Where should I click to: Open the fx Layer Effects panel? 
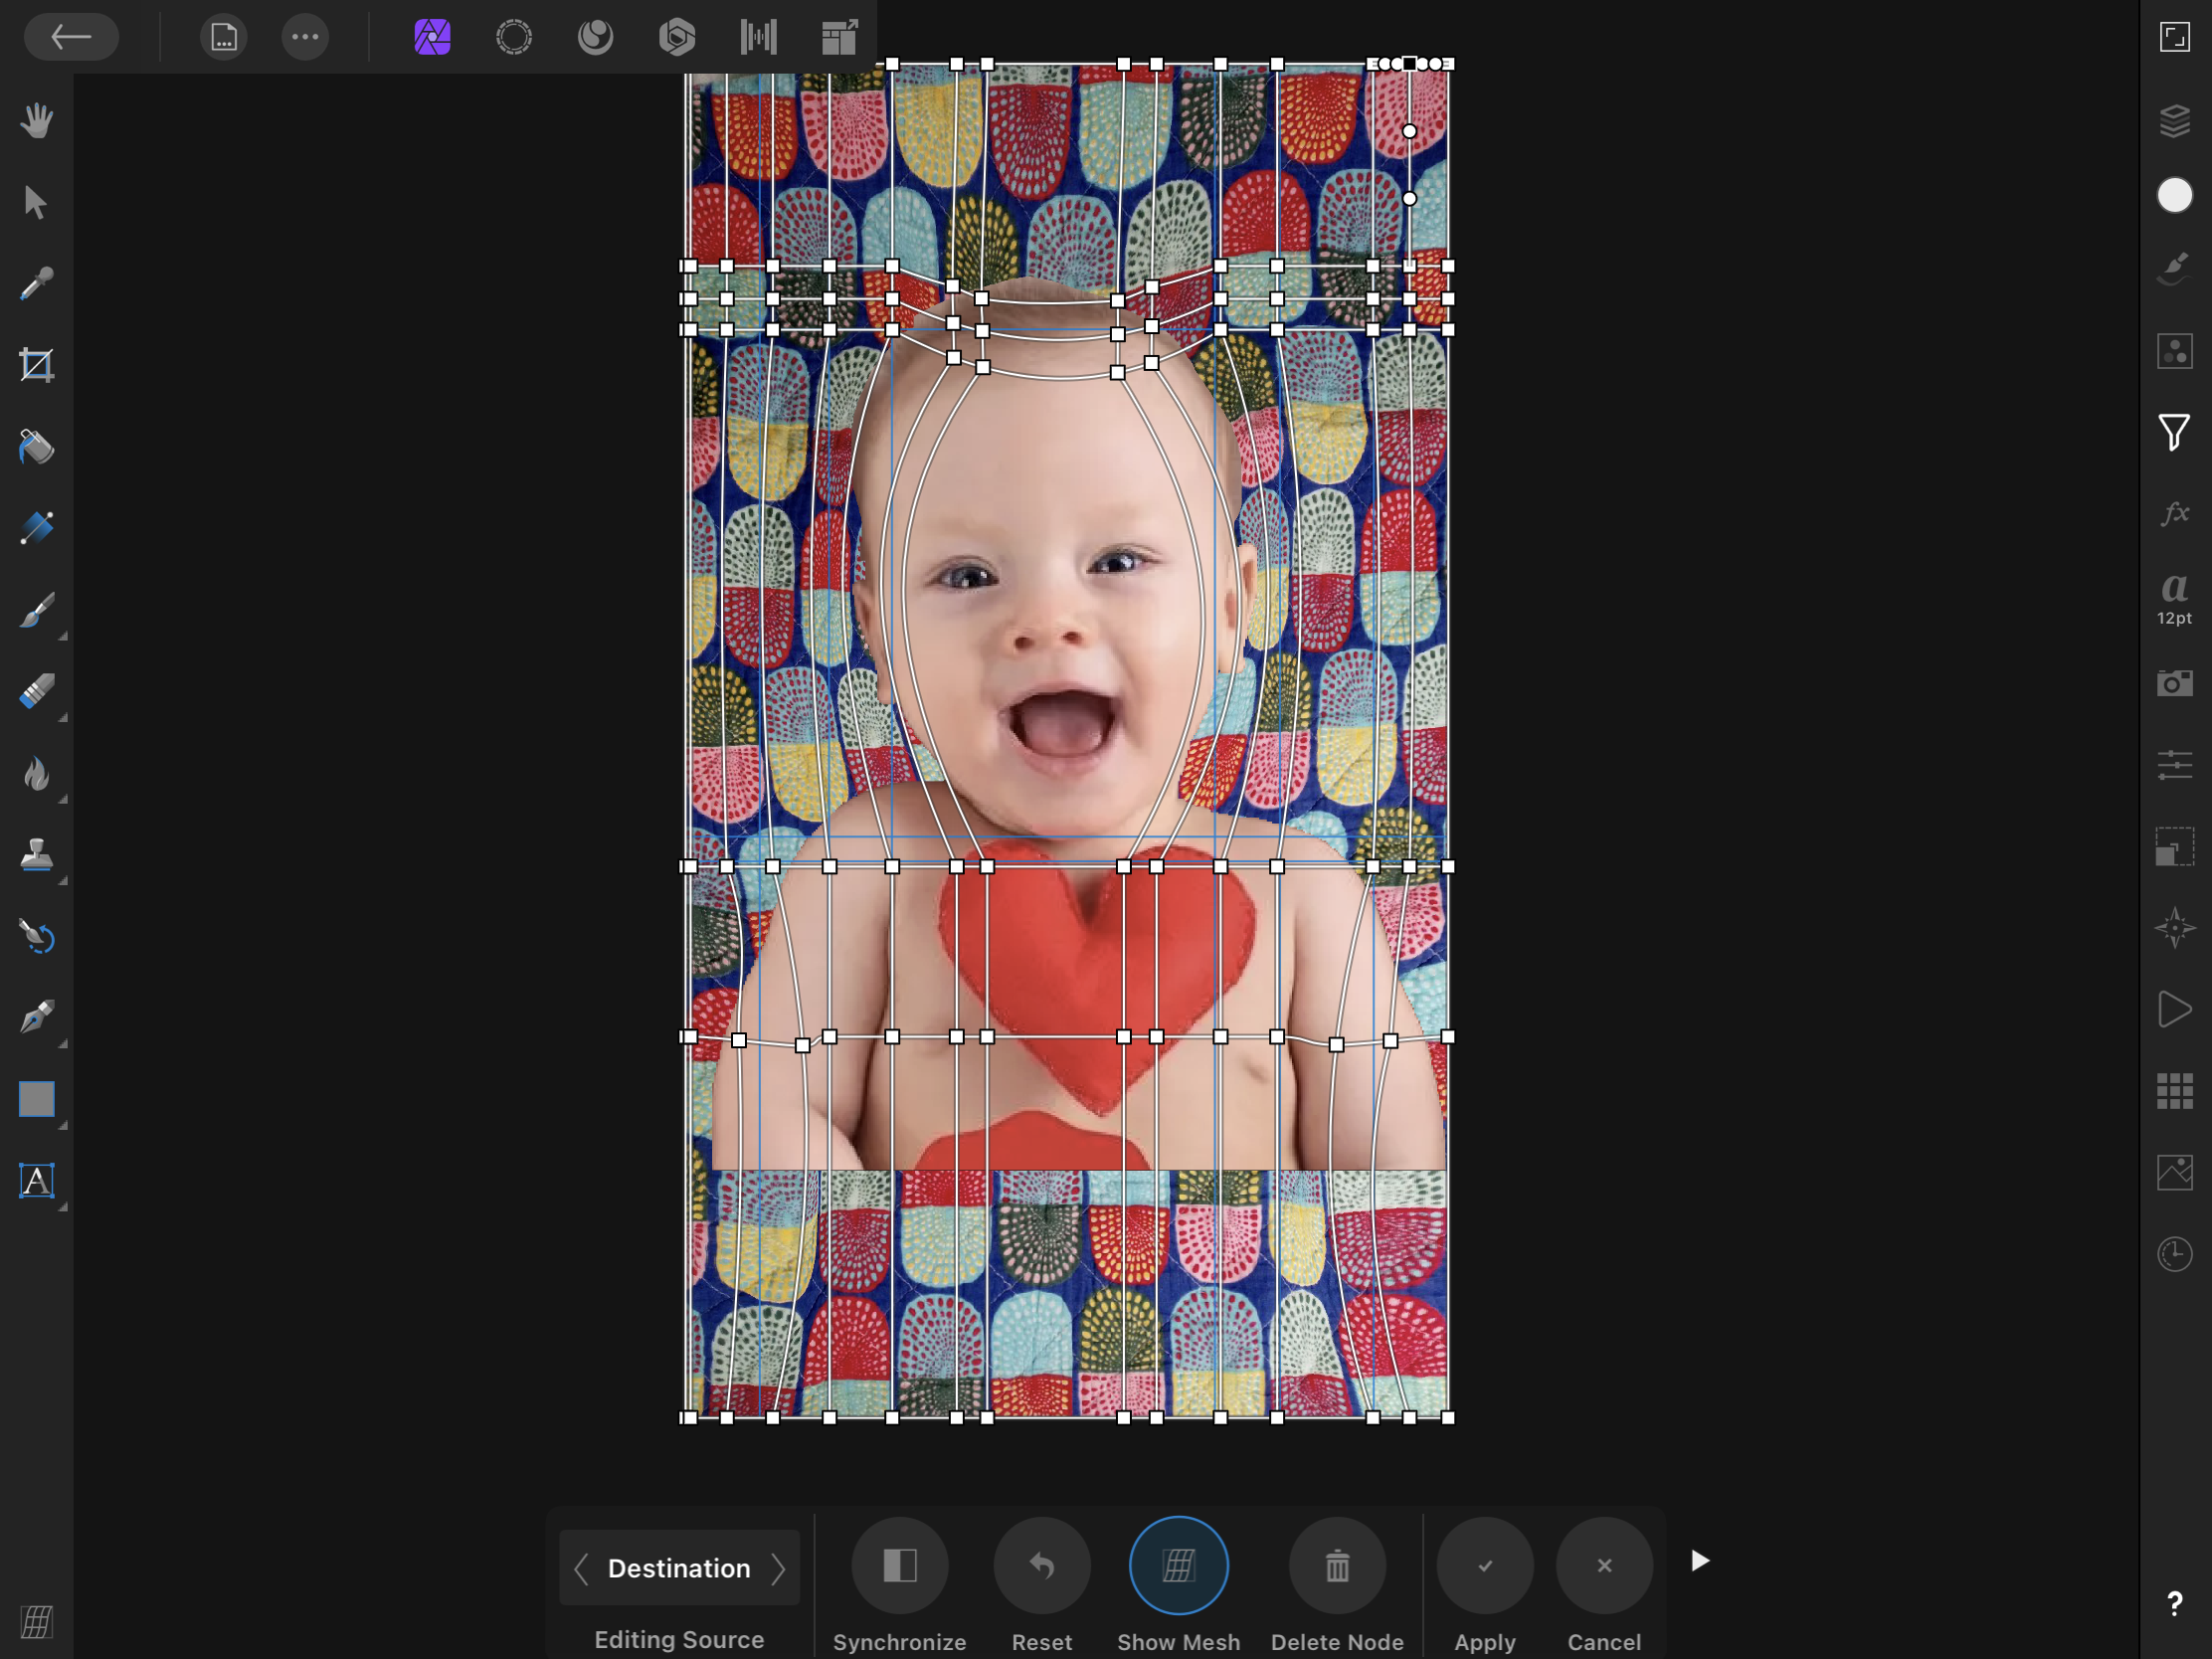[x=2174, y=513]
